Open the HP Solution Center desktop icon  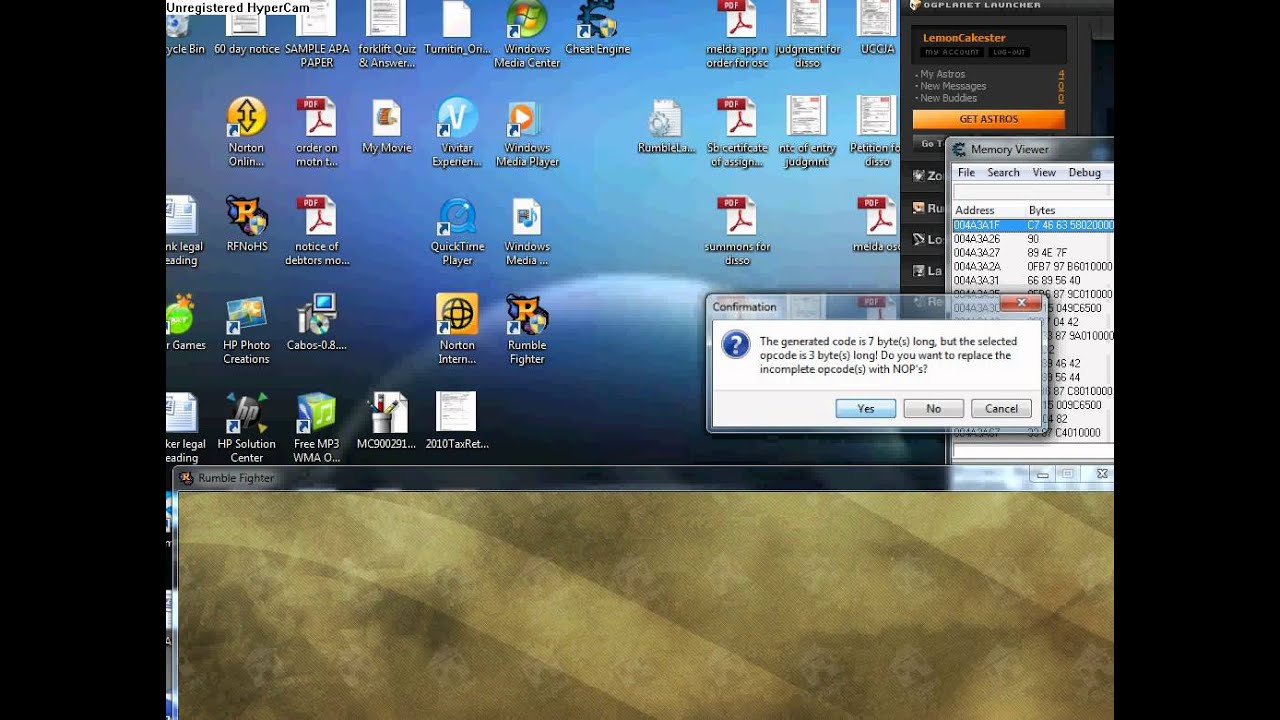pyautogui.click(x=247, y=428)
